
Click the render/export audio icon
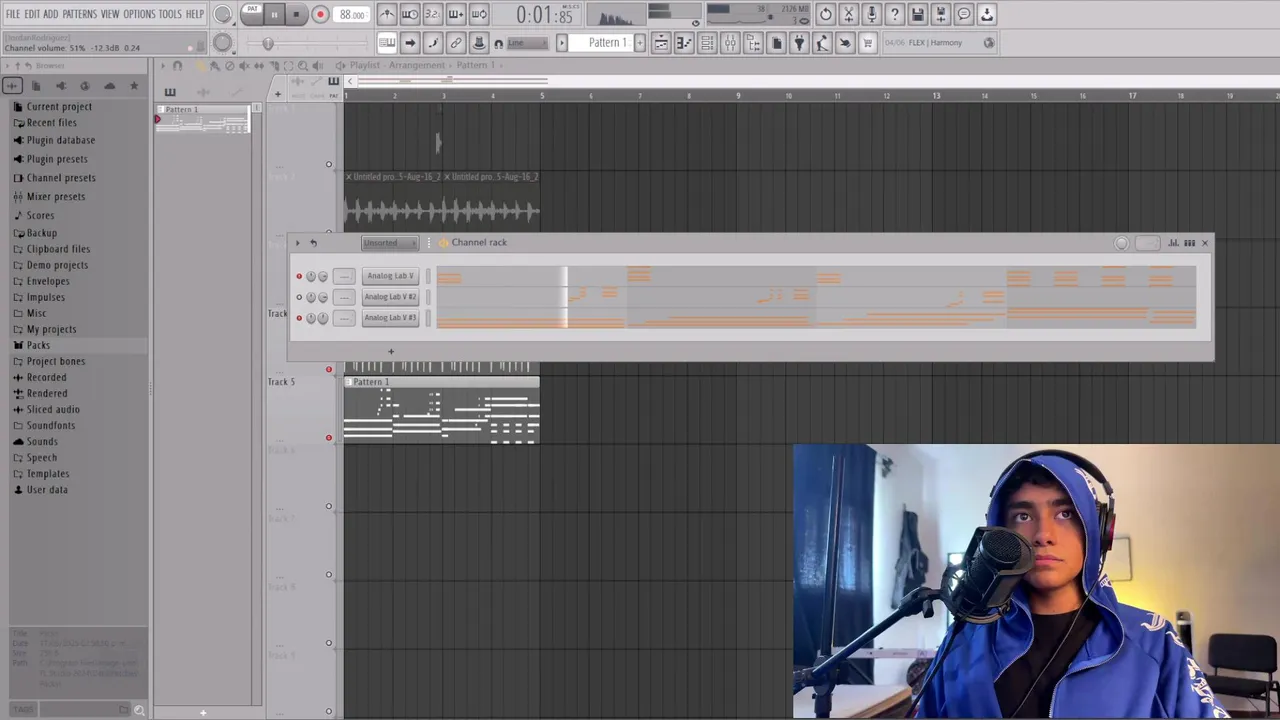point(941,14)
